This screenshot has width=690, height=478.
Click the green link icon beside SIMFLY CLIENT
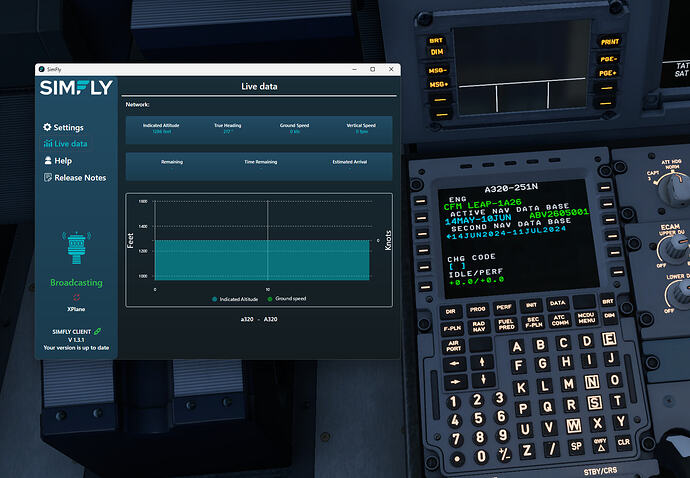(97, 331)
